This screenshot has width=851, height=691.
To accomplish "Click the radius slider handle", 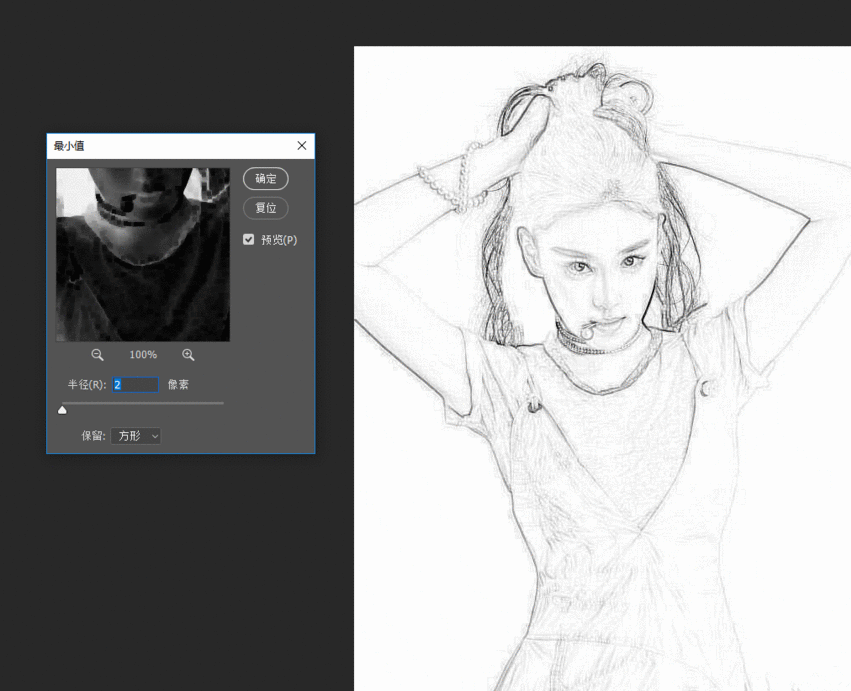I will (63, 409).
